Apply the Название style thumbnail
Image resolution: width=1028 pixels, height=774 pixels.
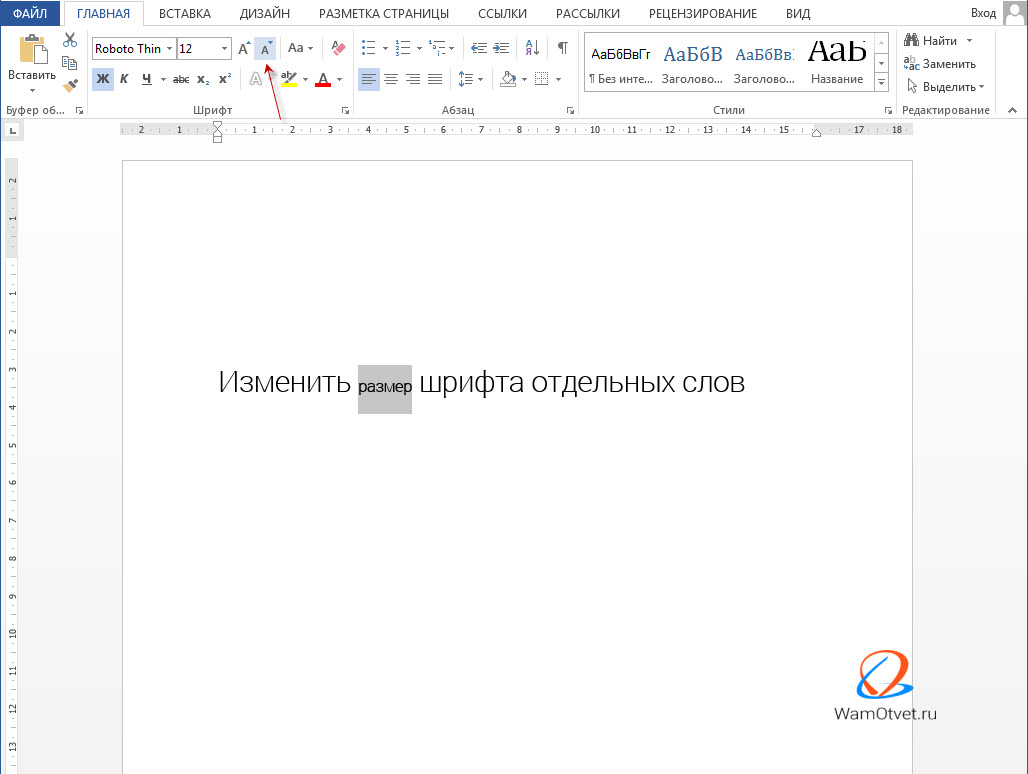click(837, 60)
